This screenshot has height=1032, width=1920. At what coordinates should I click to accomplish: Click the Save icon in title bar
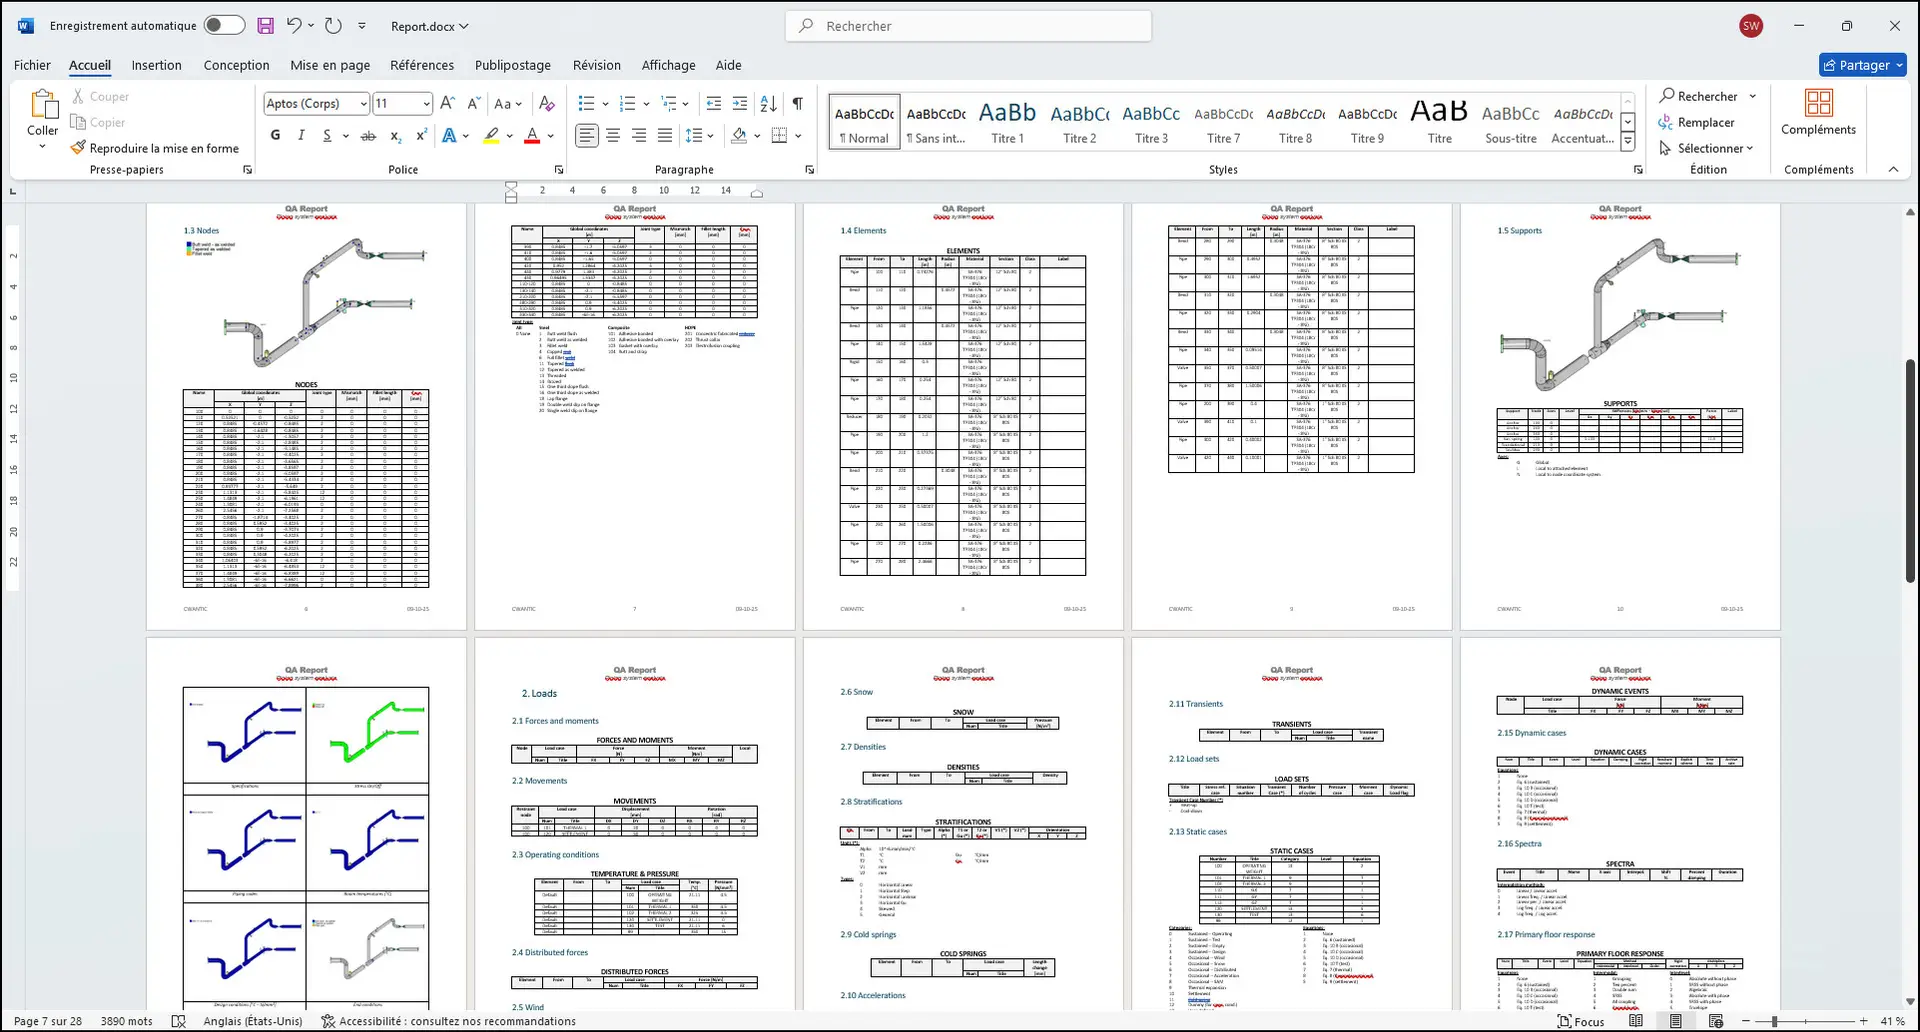pos(265,26)
